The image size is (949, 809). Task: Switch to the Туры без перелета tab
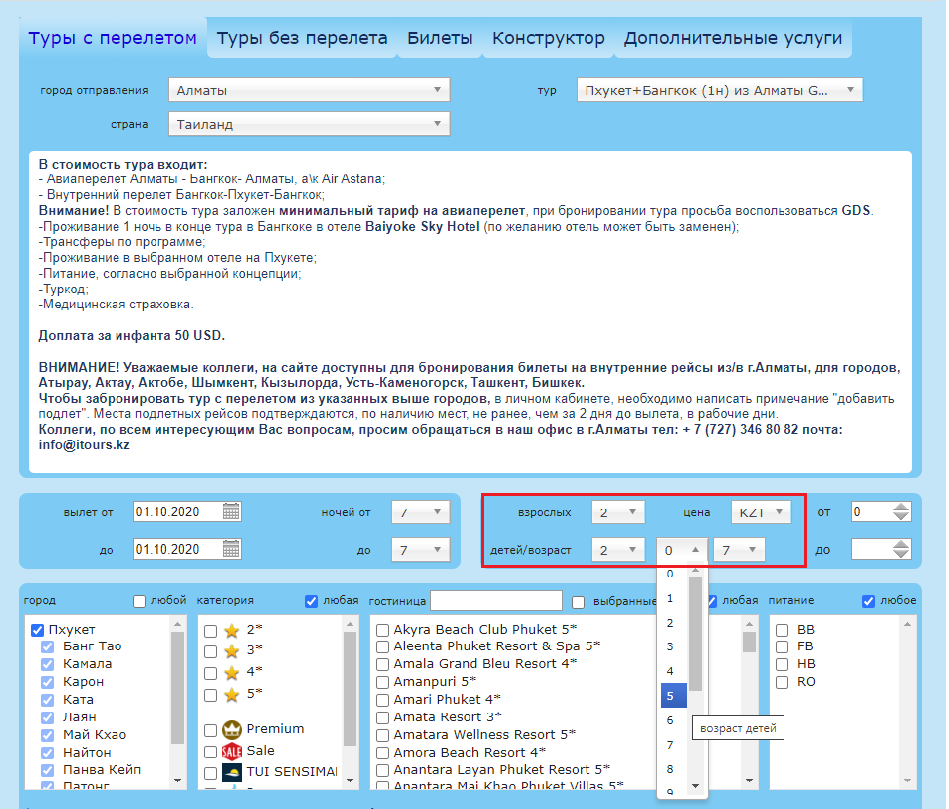click(302, 39)
